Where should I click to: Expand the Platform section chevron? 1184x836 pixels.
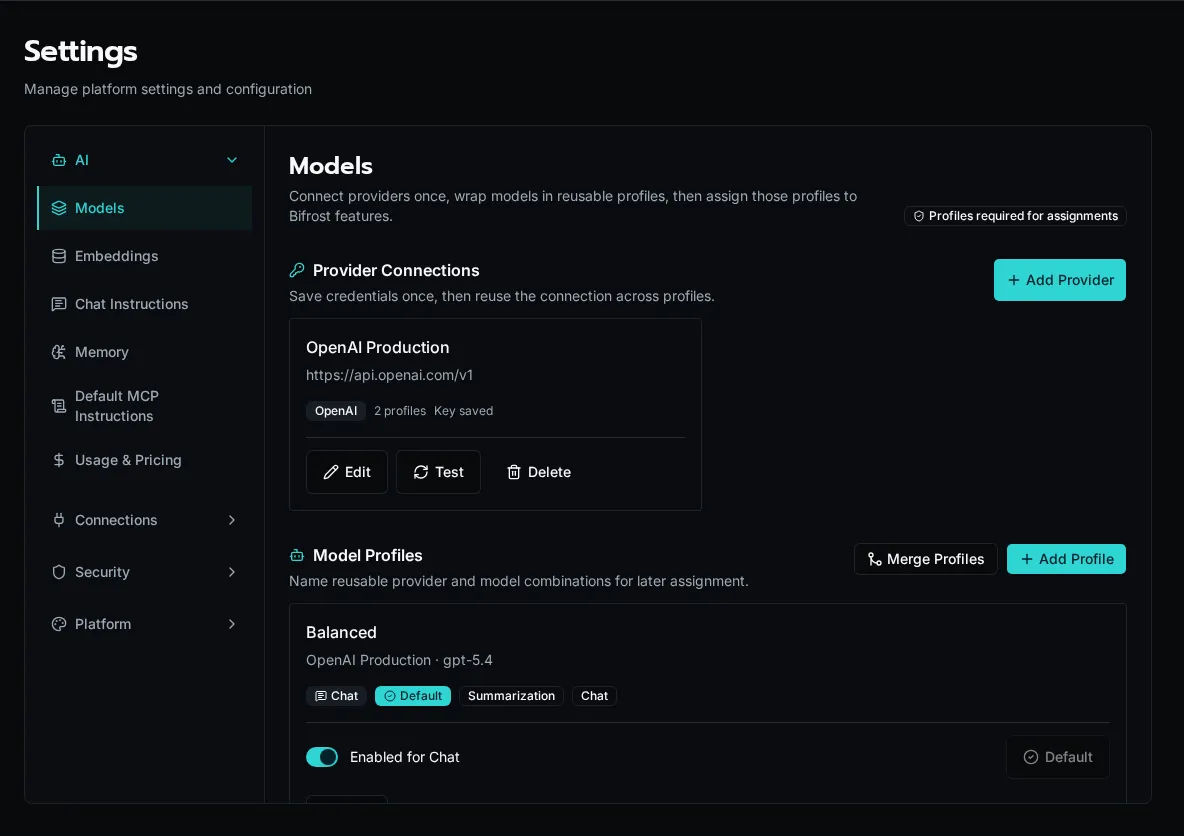click(232, 624)
